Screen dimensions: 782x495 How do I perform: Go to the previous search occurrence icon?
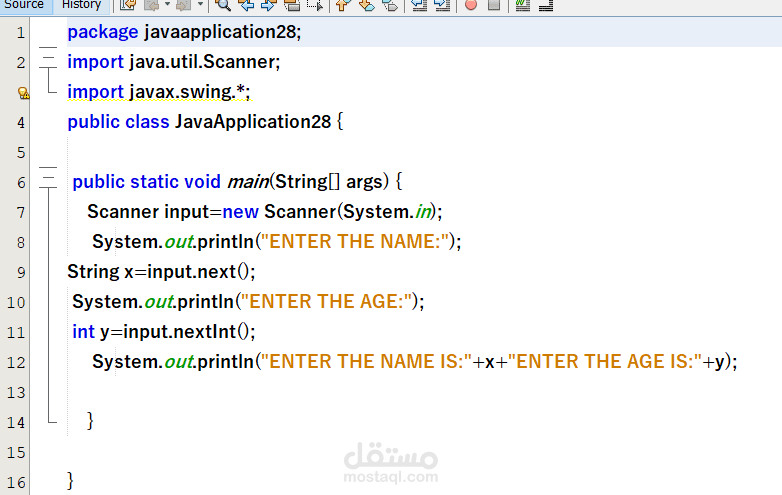pos(246,5)
